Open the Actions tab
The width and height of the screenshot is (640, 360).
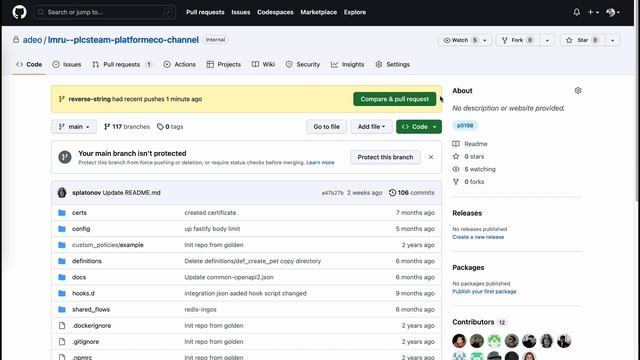(180, 64)
